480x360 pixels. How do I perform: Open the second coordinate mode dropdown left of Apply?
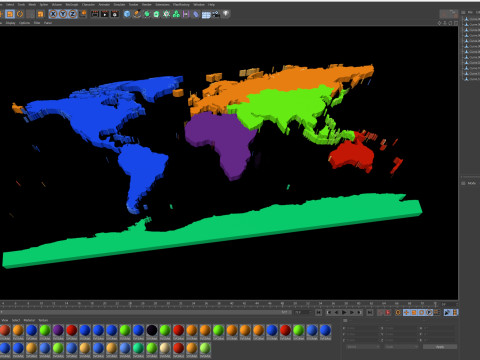(x=401, y=347)
